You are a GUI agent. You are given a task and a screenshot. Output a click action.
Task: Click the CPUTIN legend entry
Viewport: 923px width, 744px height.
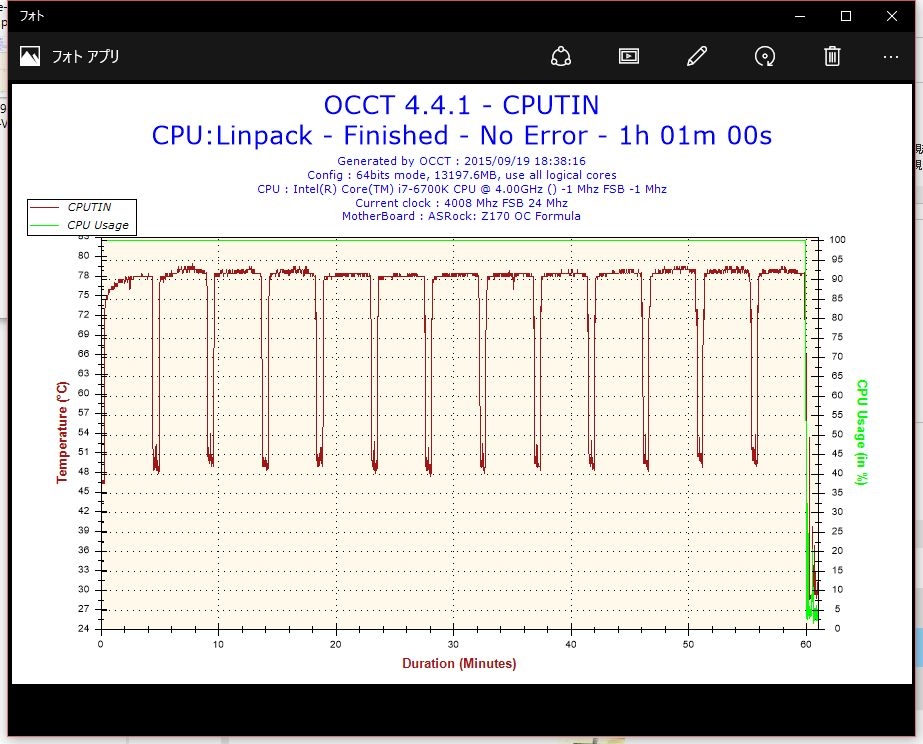pos(71,207)
